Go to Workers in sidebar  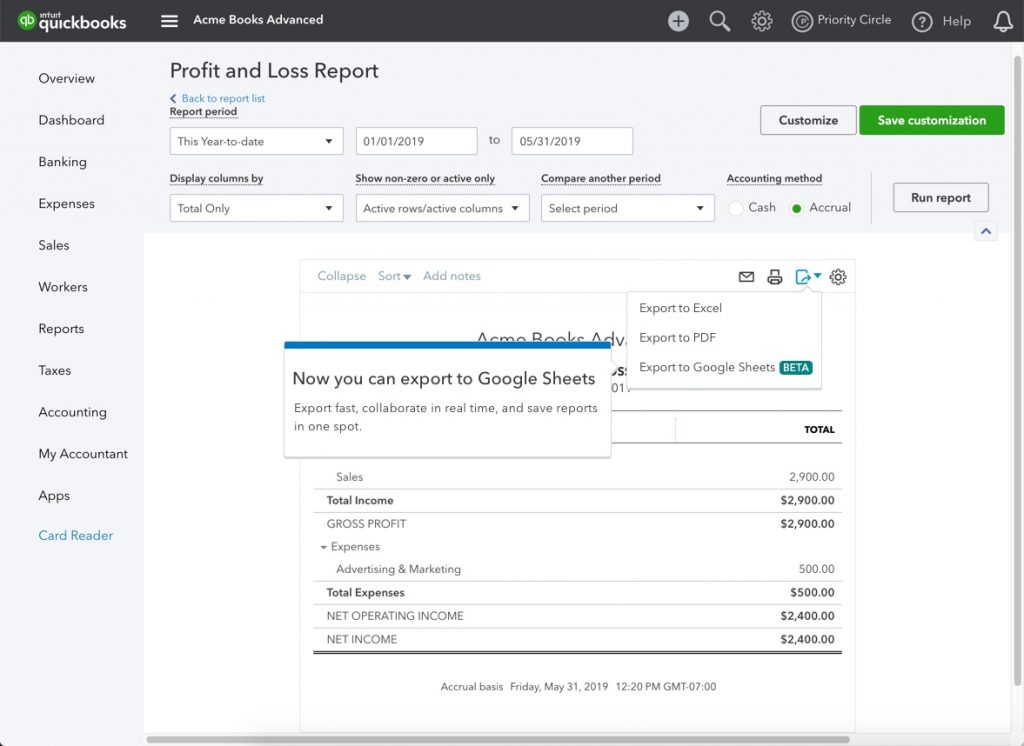63,287
